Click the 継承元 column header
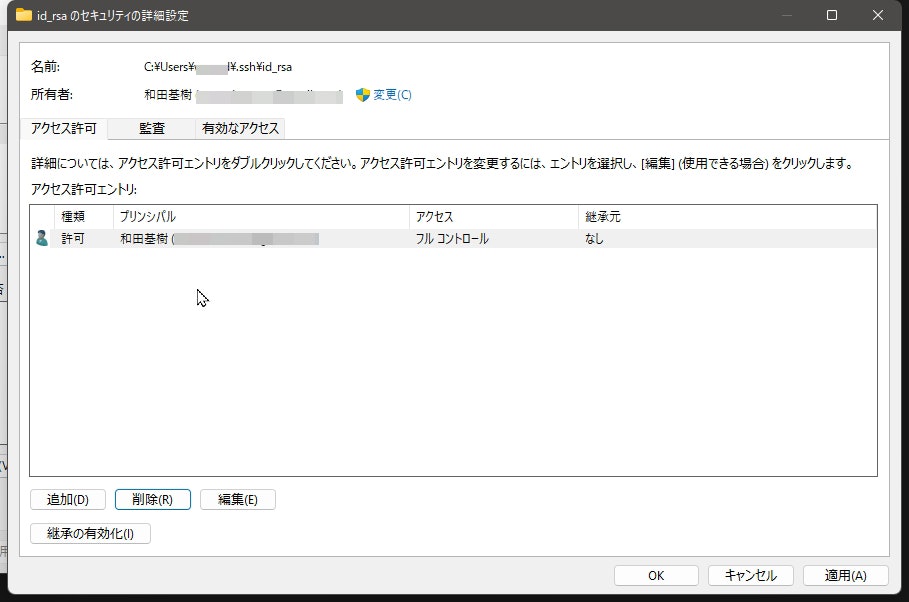Screen dimensions: 909x602 click(x=728, y=217)
